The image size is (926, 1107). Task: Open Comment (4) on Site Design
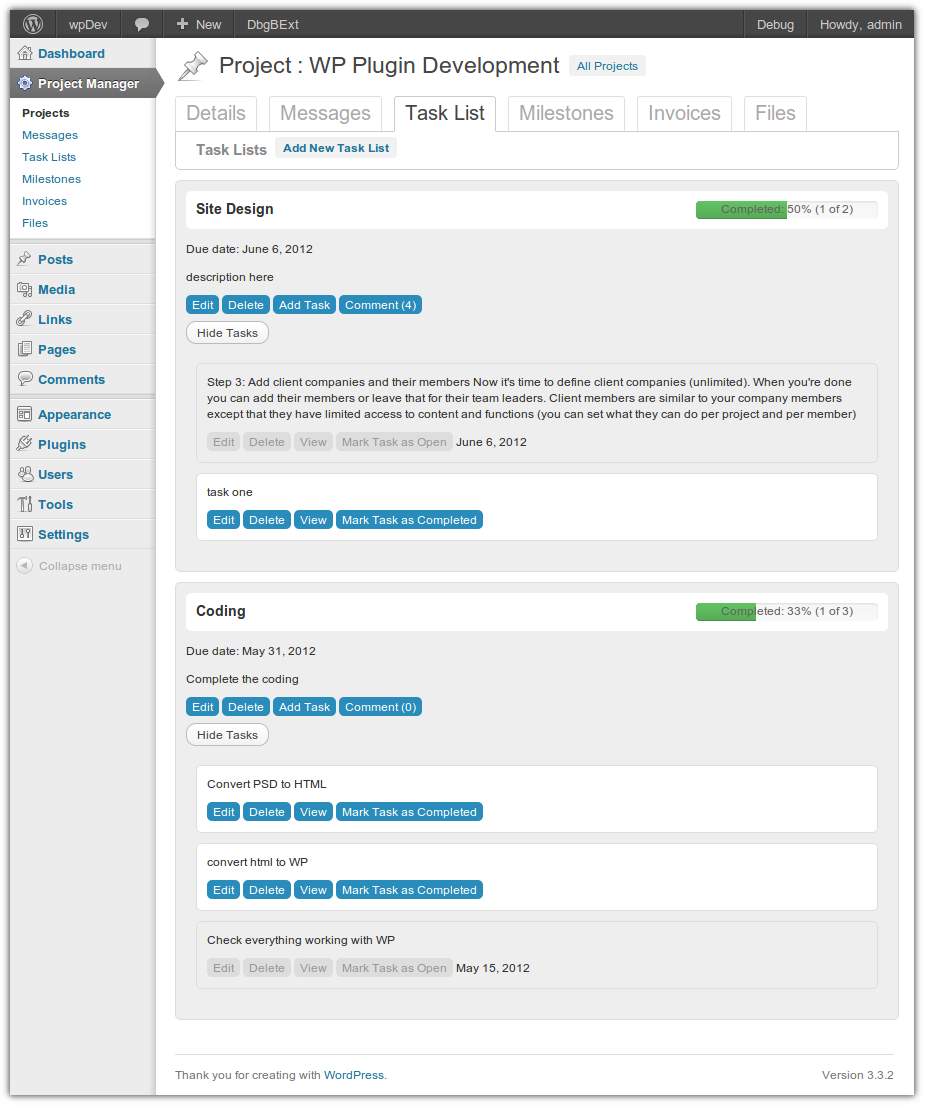coord(380,305)
